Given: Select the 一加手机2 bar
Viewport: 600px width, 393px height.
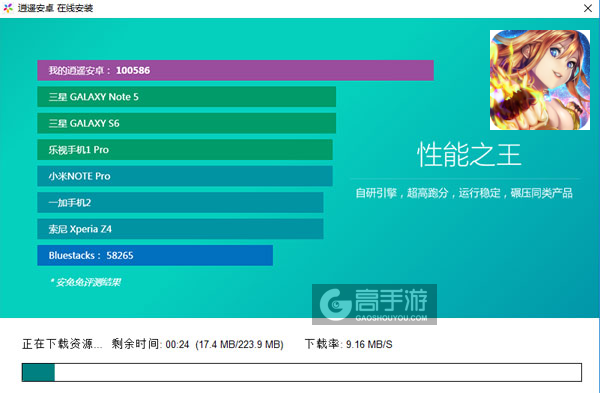Looking at the screenshot, I should (180, 202).
